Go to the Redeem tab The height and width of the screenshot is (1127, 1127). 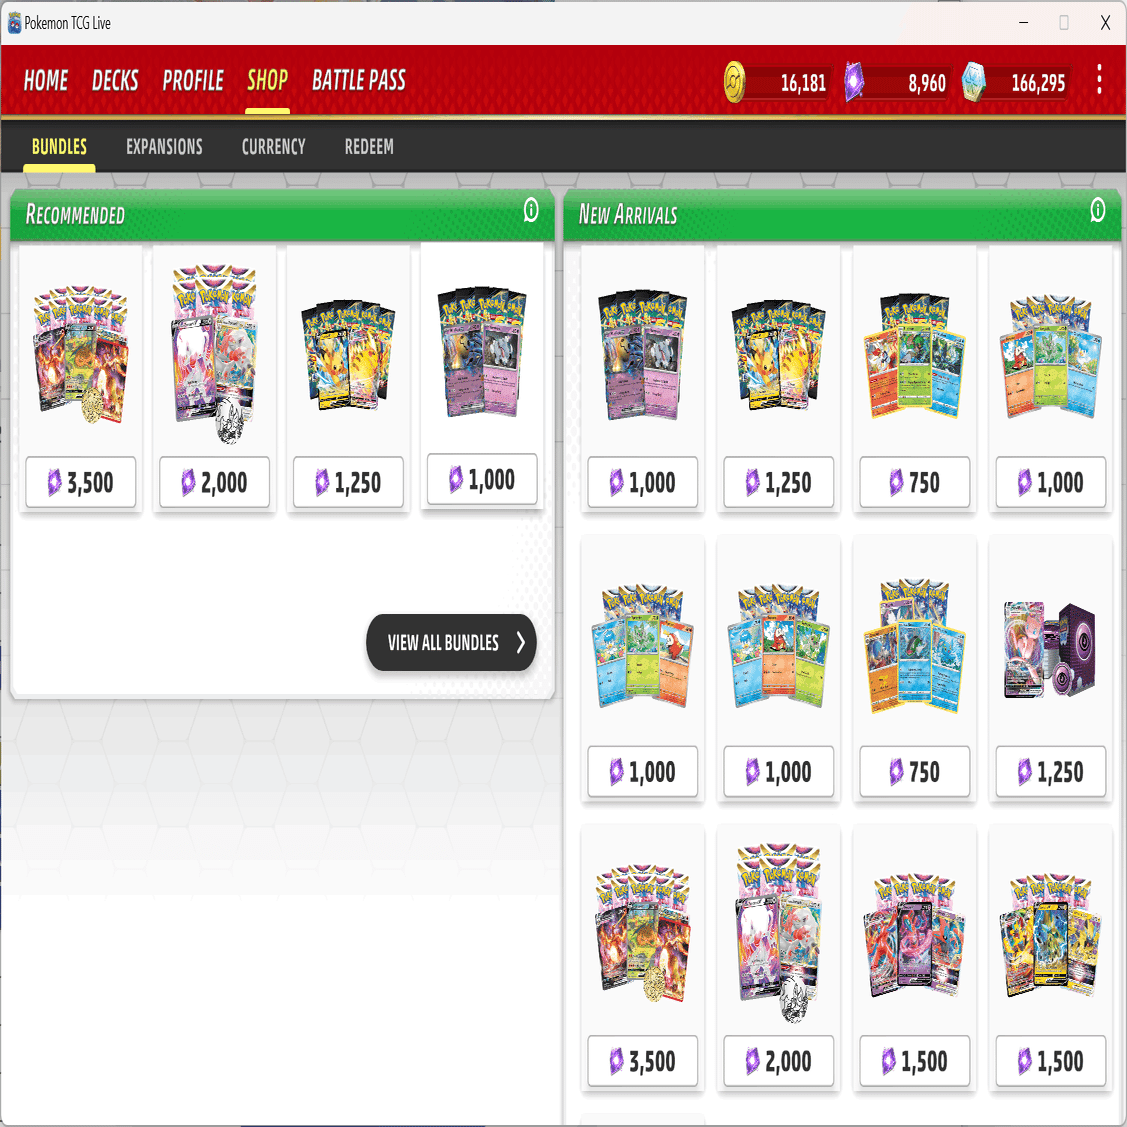pyautogui.click(x=369, y=147)
